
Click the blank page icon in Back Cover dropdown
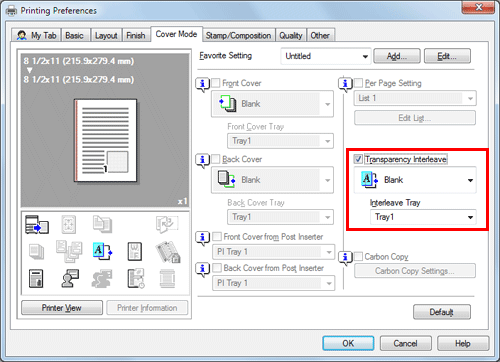pyautogui.click(x=227, y=179)
